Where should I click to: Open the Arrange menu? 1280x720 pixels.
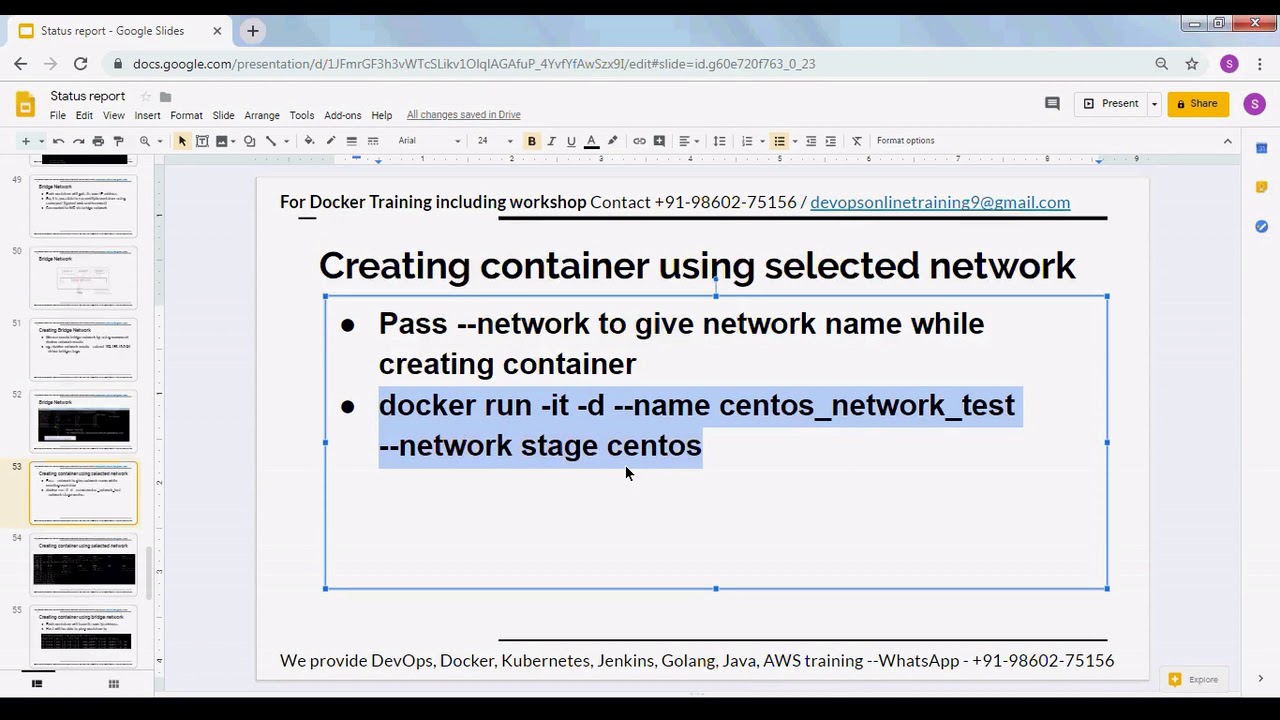tap(262, 115)
